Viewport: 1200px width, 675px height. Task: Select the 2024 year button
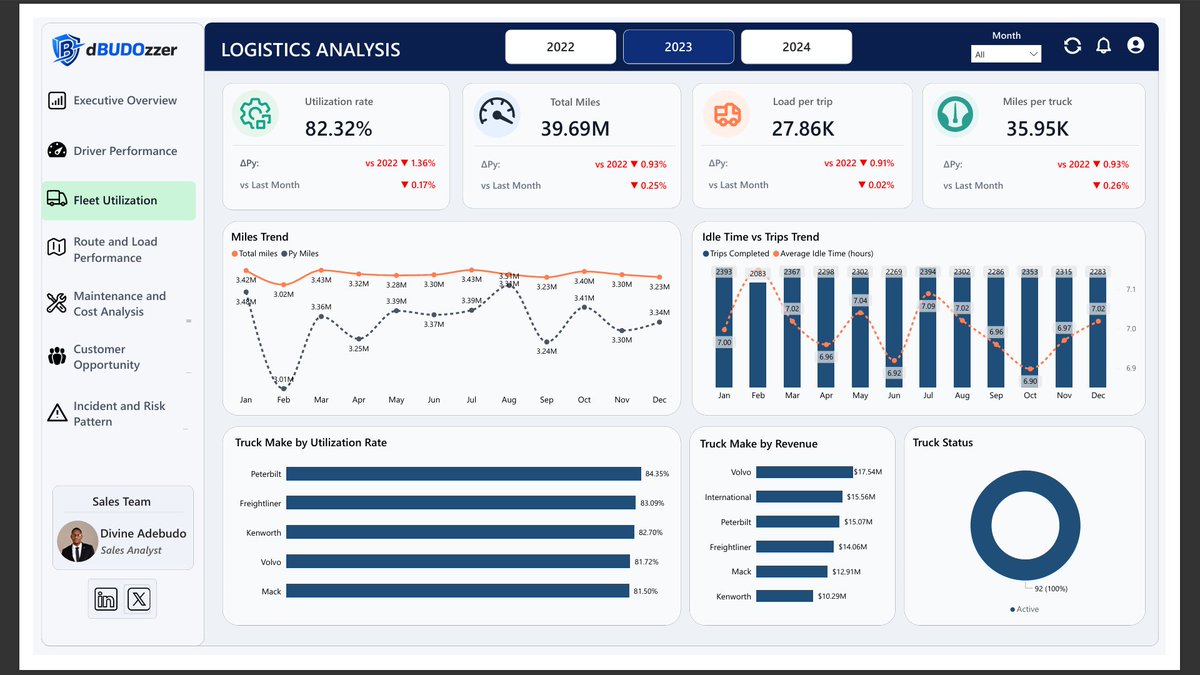coord(796,47)
